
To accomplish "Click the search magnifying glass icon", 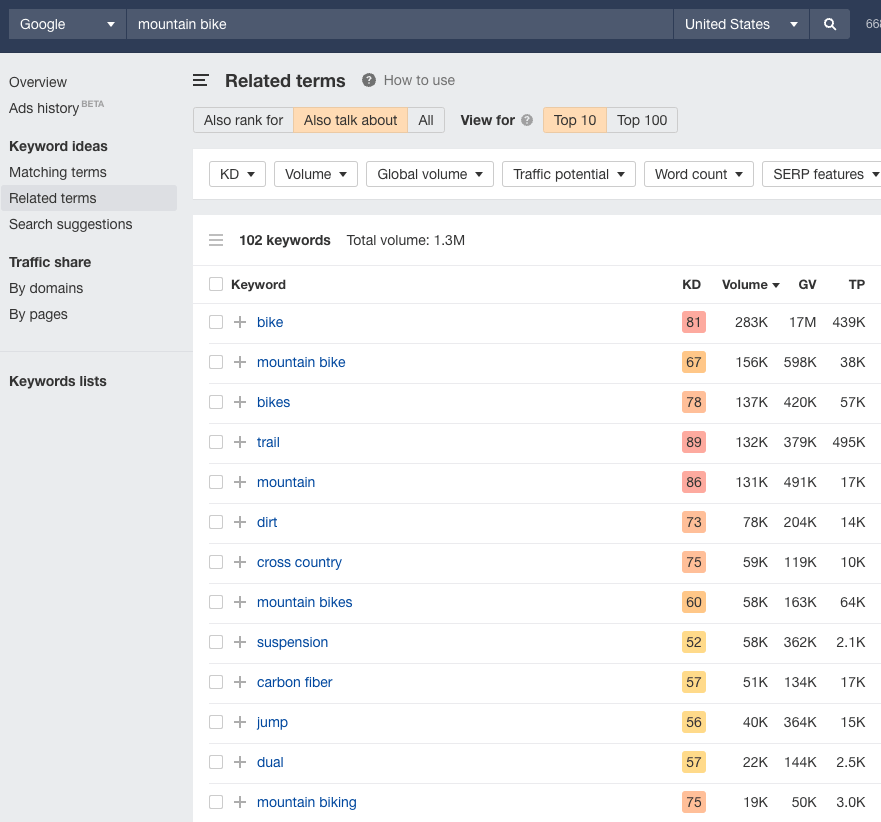I will (x=830, y=22).
